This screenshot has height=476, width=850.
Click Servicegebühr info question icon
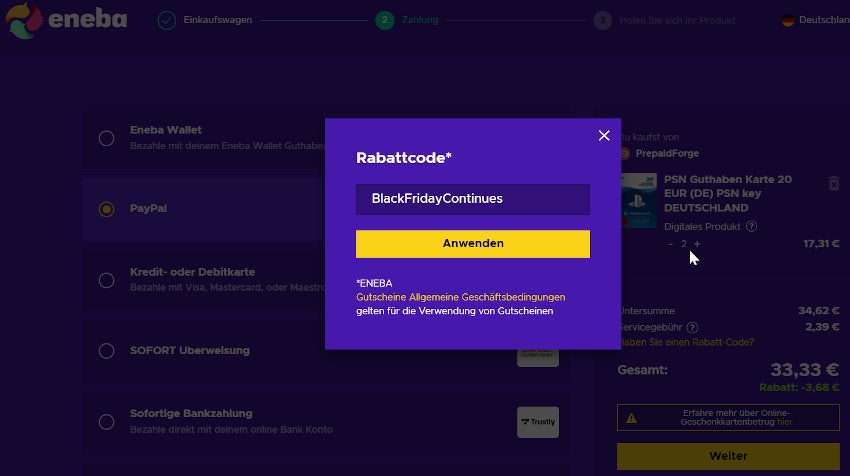pos(692,327)
